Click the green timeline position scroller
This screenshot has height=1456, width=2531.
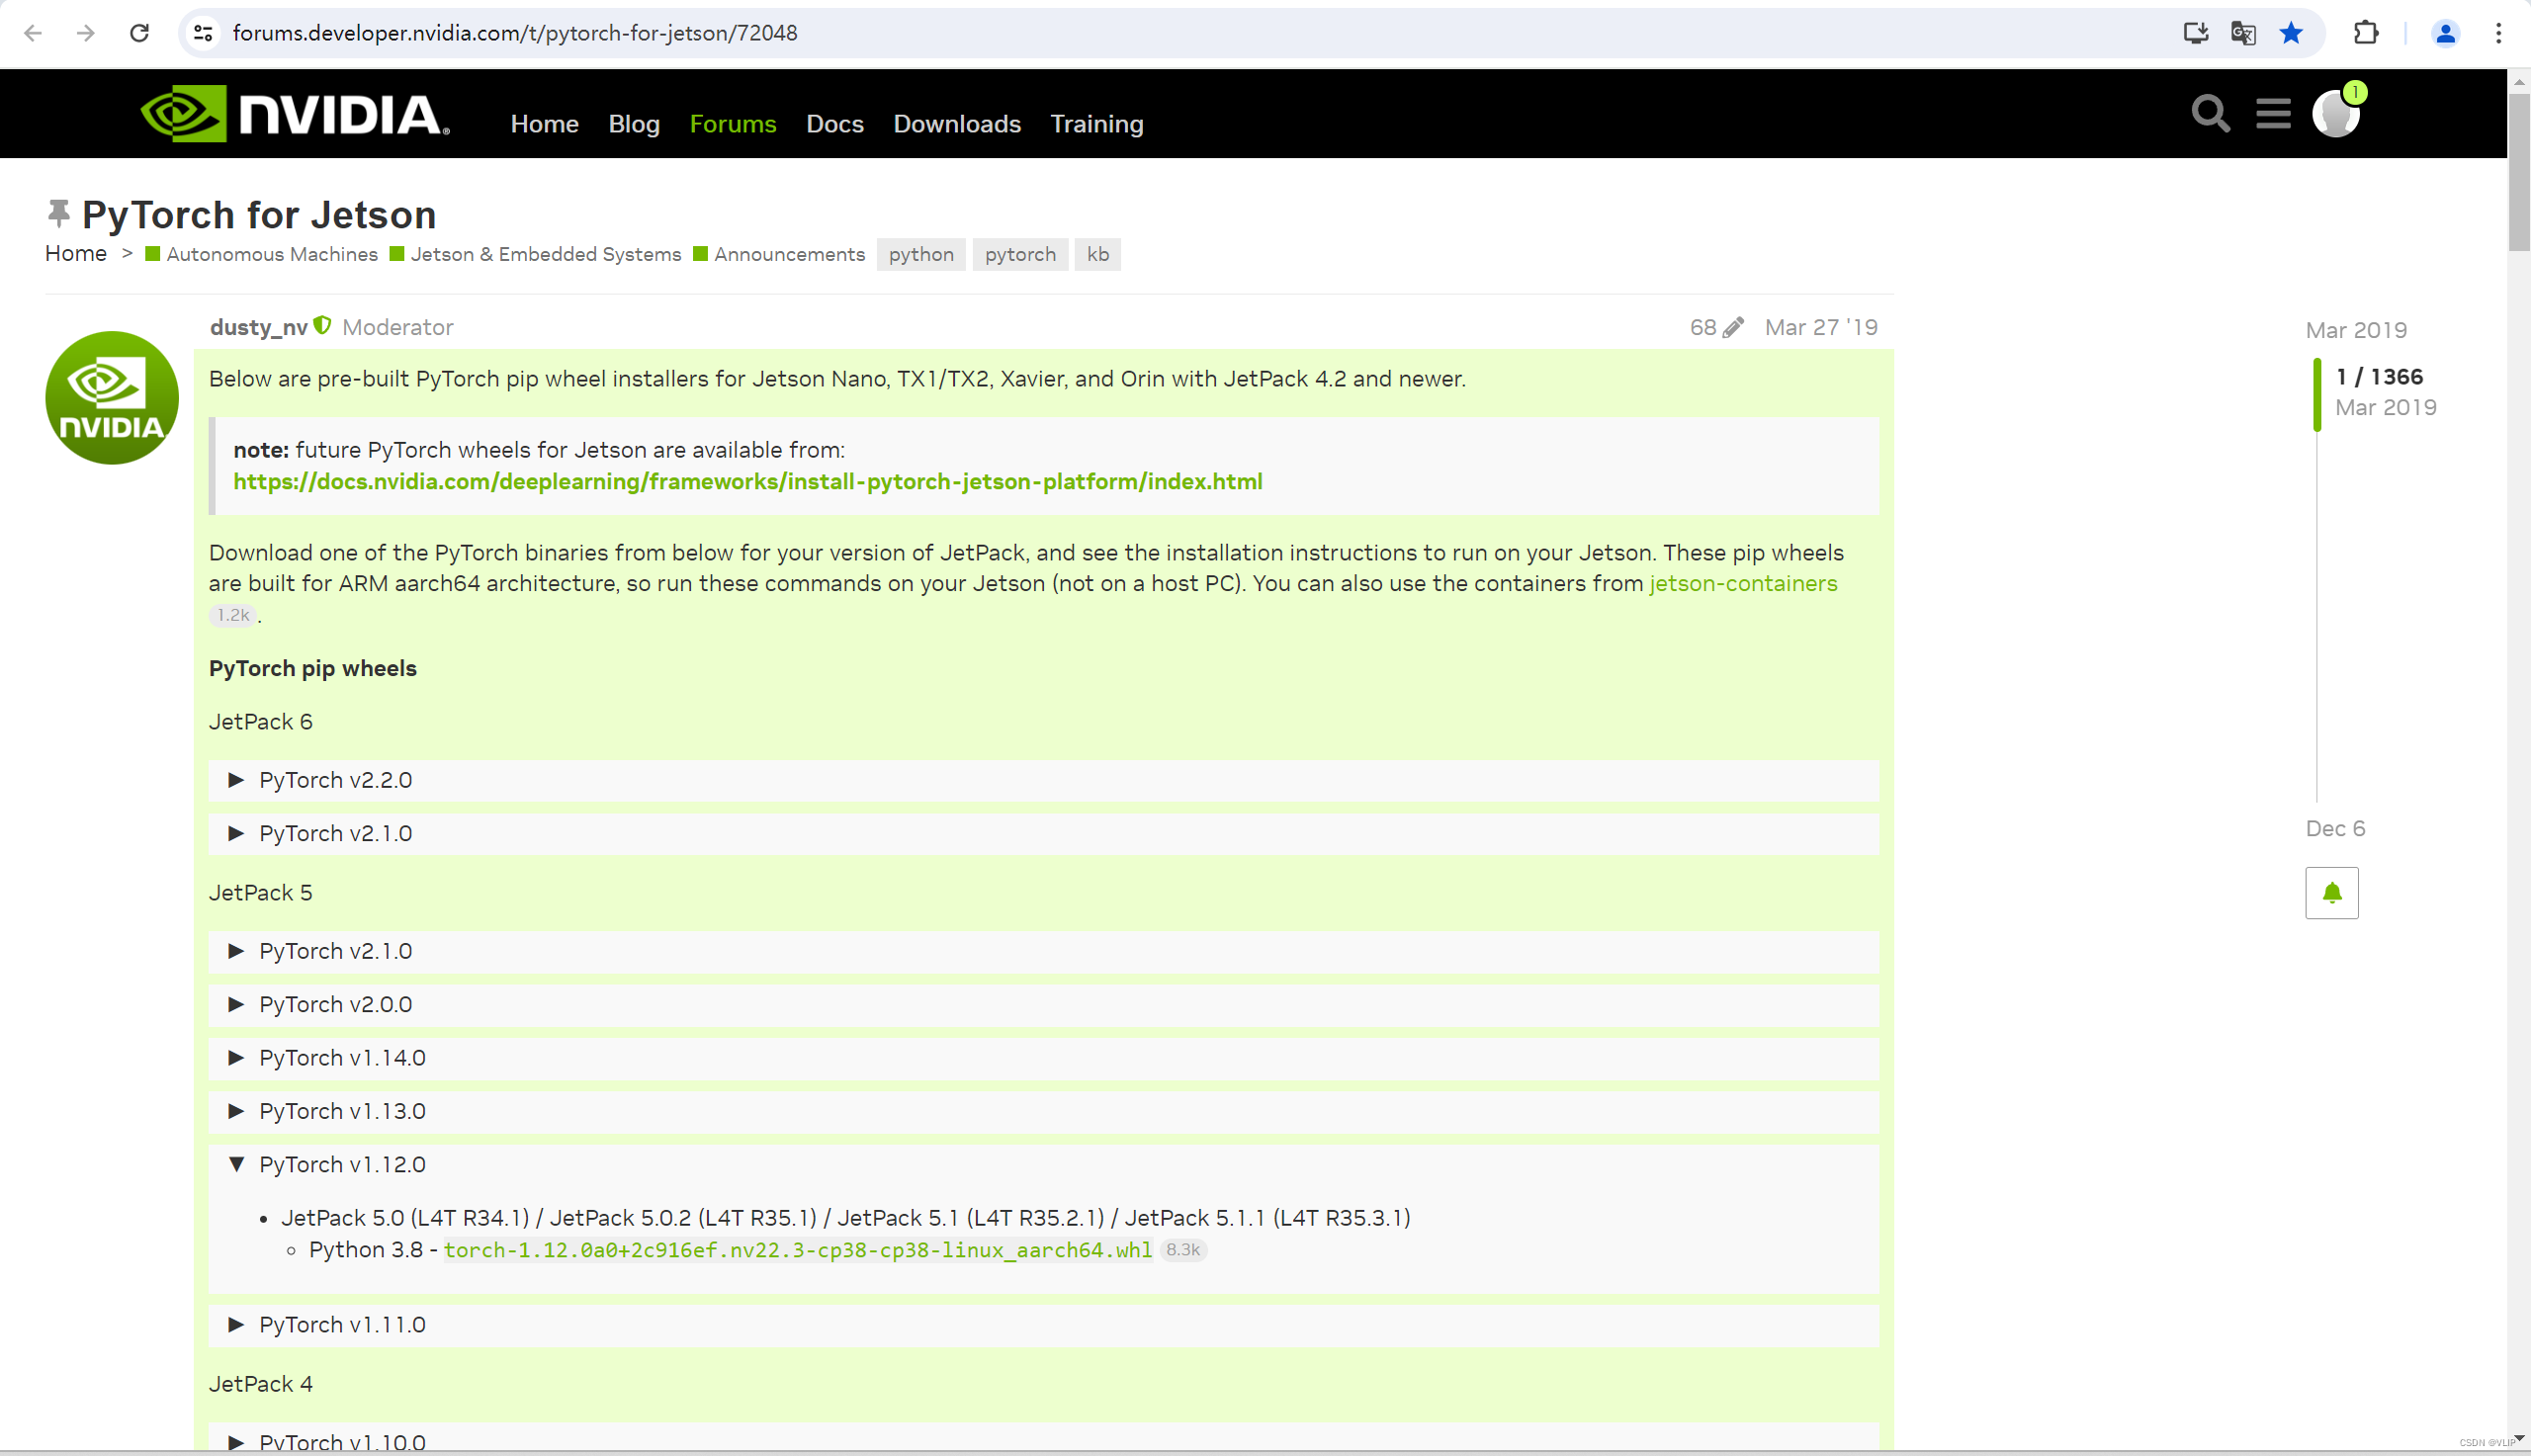coord(2317,393)
